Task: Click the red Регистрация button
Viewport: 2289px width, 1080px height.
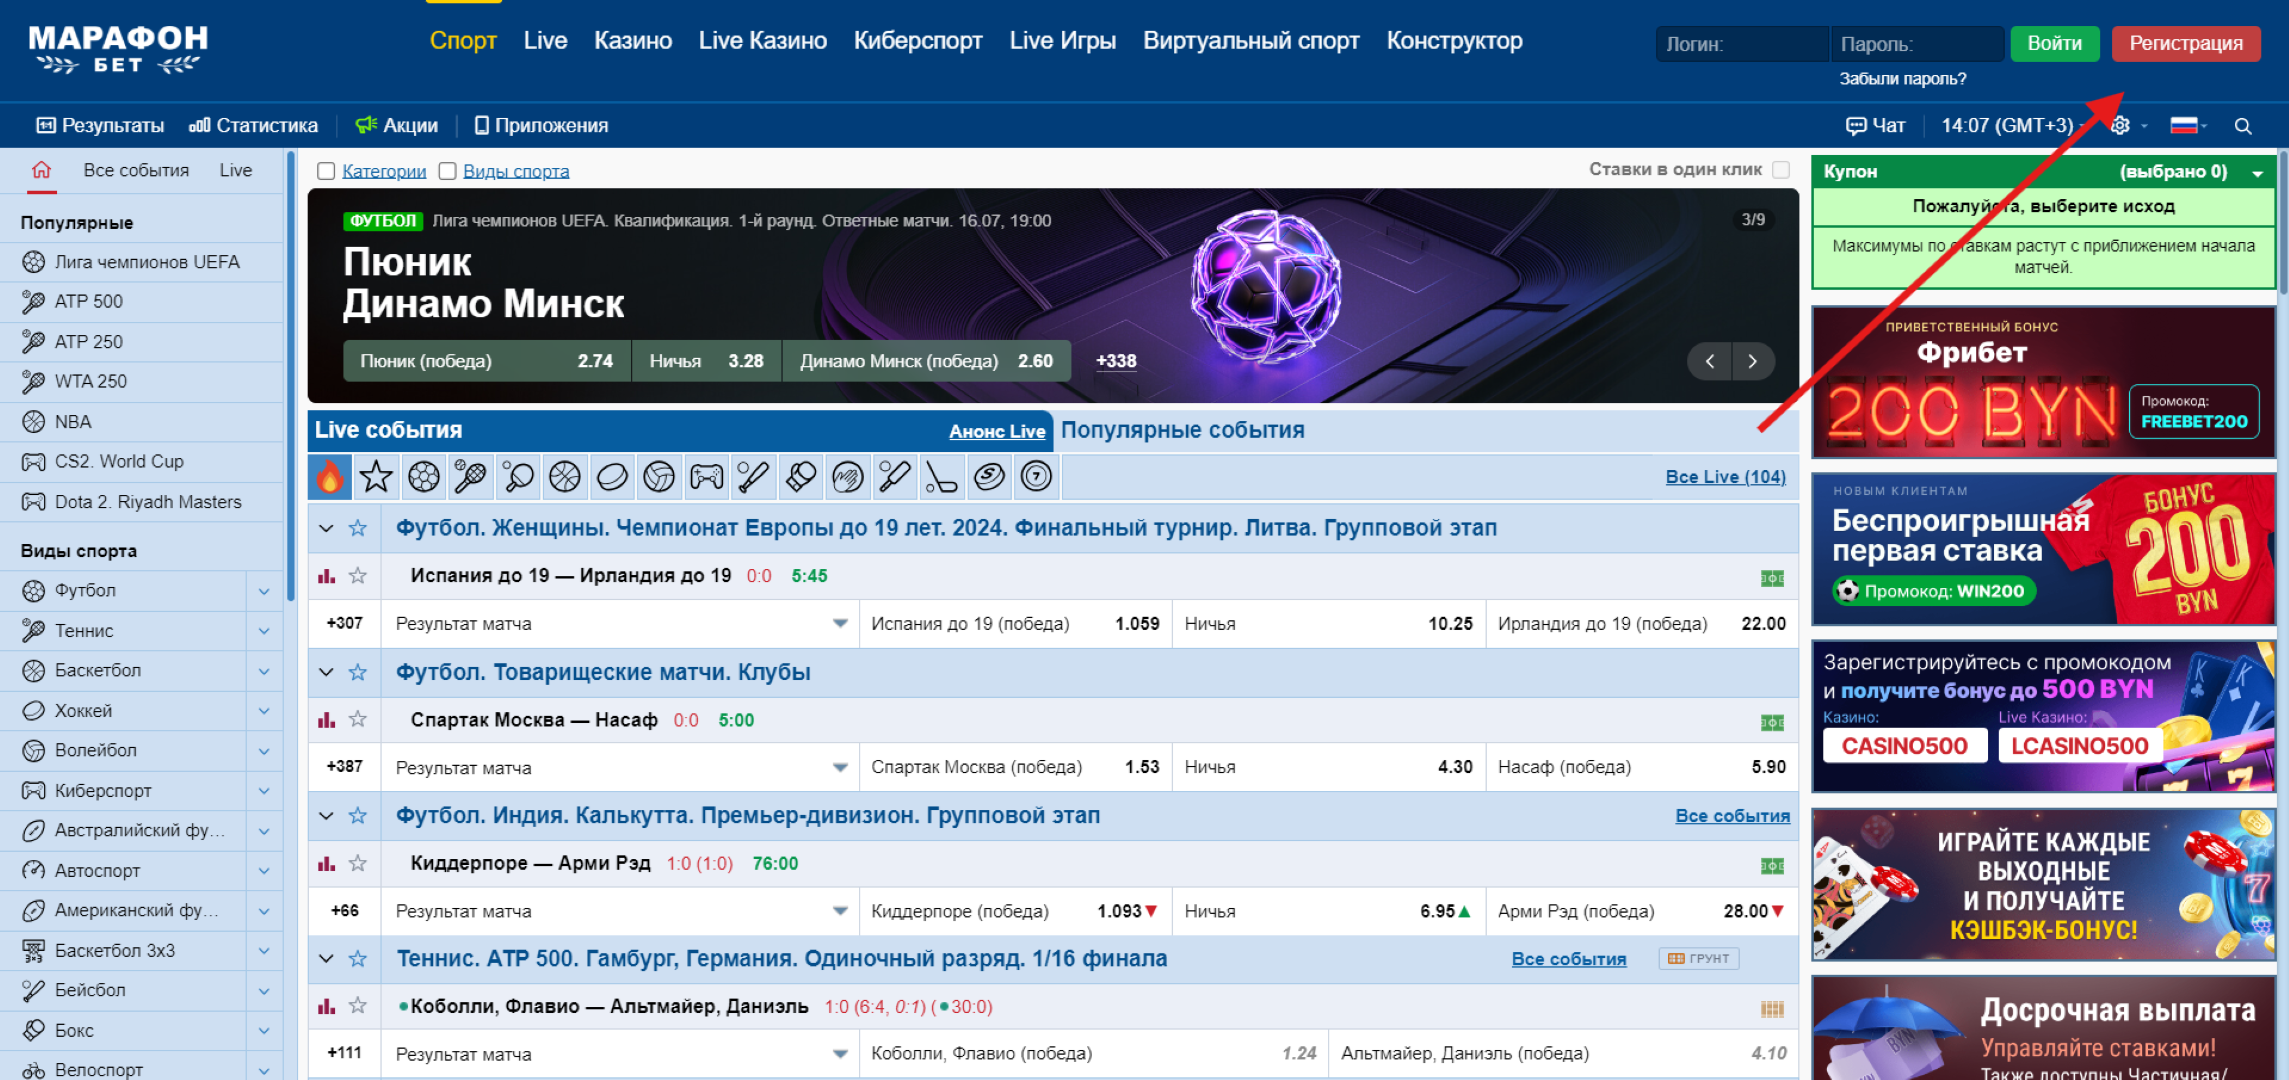Action: click(2186, 44)
